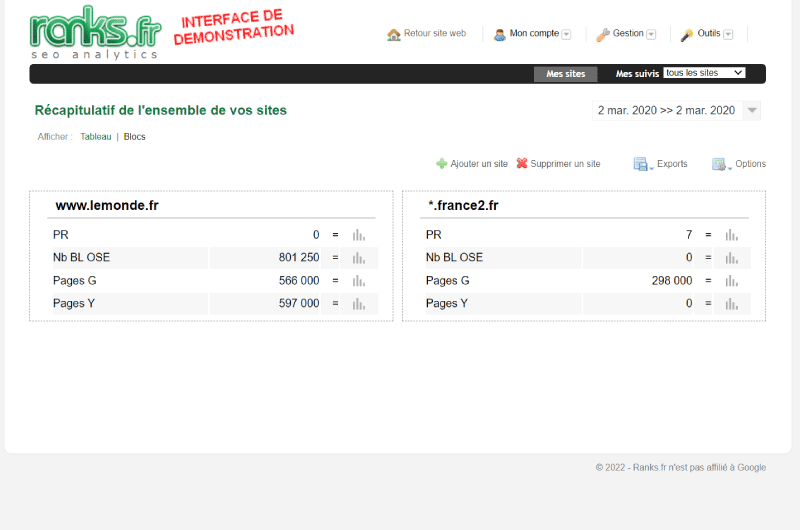Screen dimensions: 800x530
Task: Open the Gestion menu
Action: tap(628, 33)
